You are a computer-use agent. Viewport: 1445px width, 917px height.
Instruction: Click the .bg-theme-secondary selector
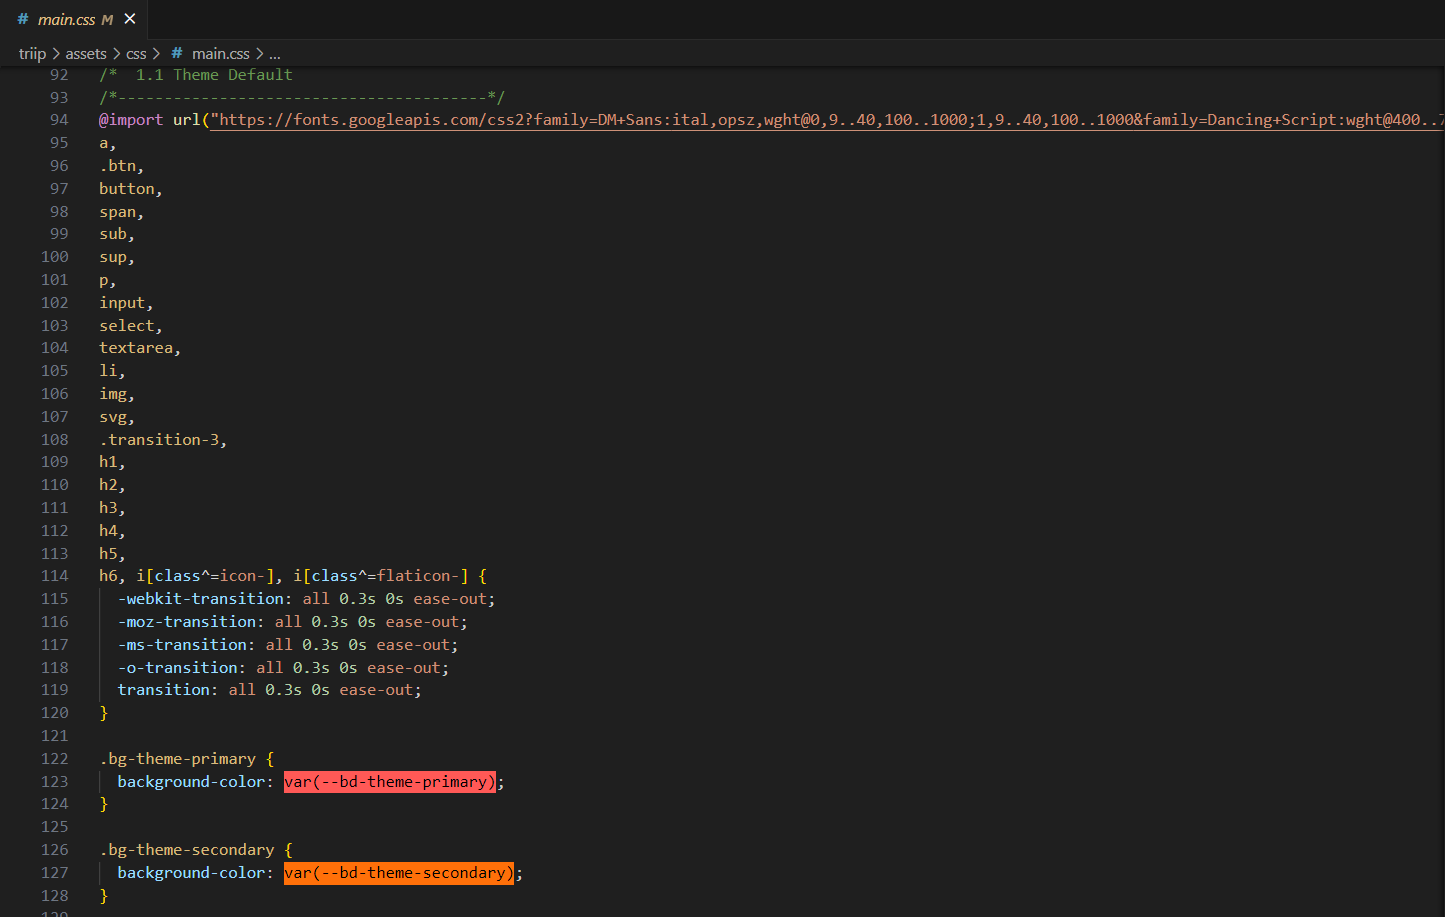(x=187, y=850)
